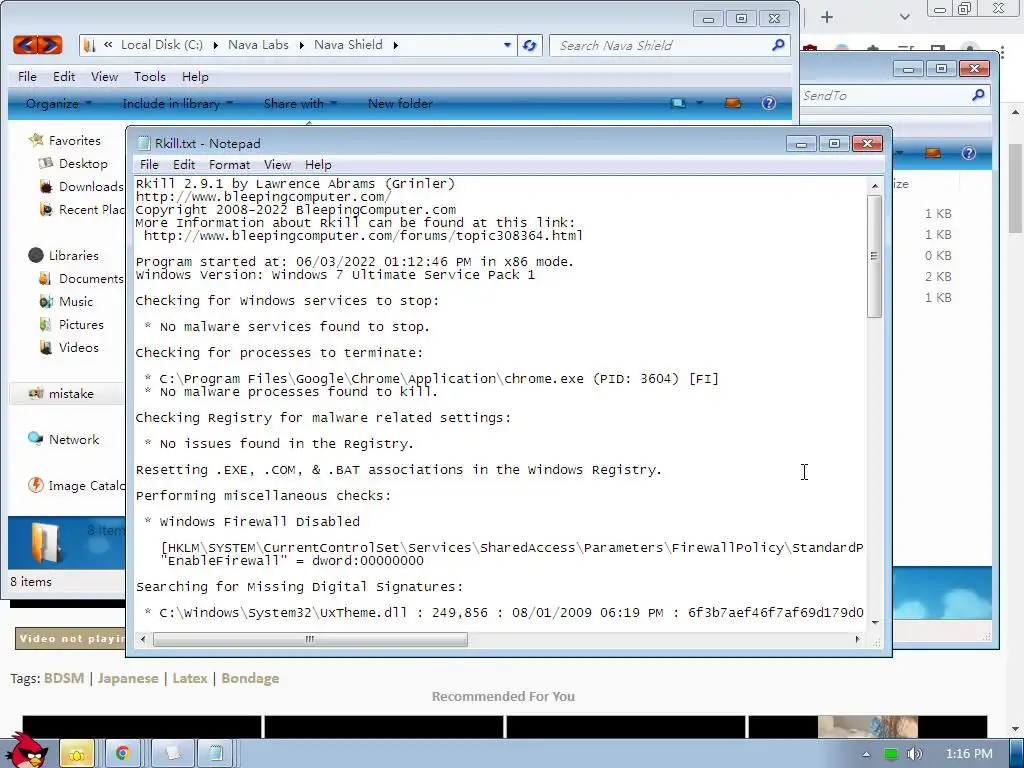
Task: Open Include in library dropdown
Action: pos(177,103)
